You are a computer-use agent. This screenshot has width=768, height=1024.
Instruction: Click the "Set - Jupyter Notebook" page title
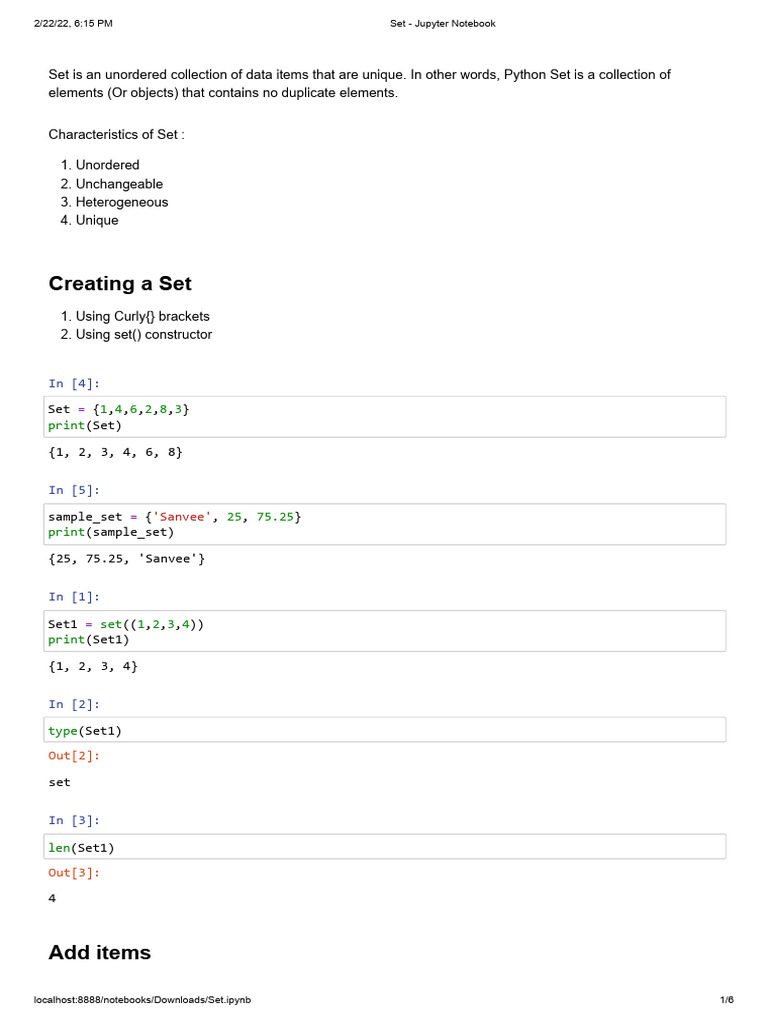click(442, 23)
